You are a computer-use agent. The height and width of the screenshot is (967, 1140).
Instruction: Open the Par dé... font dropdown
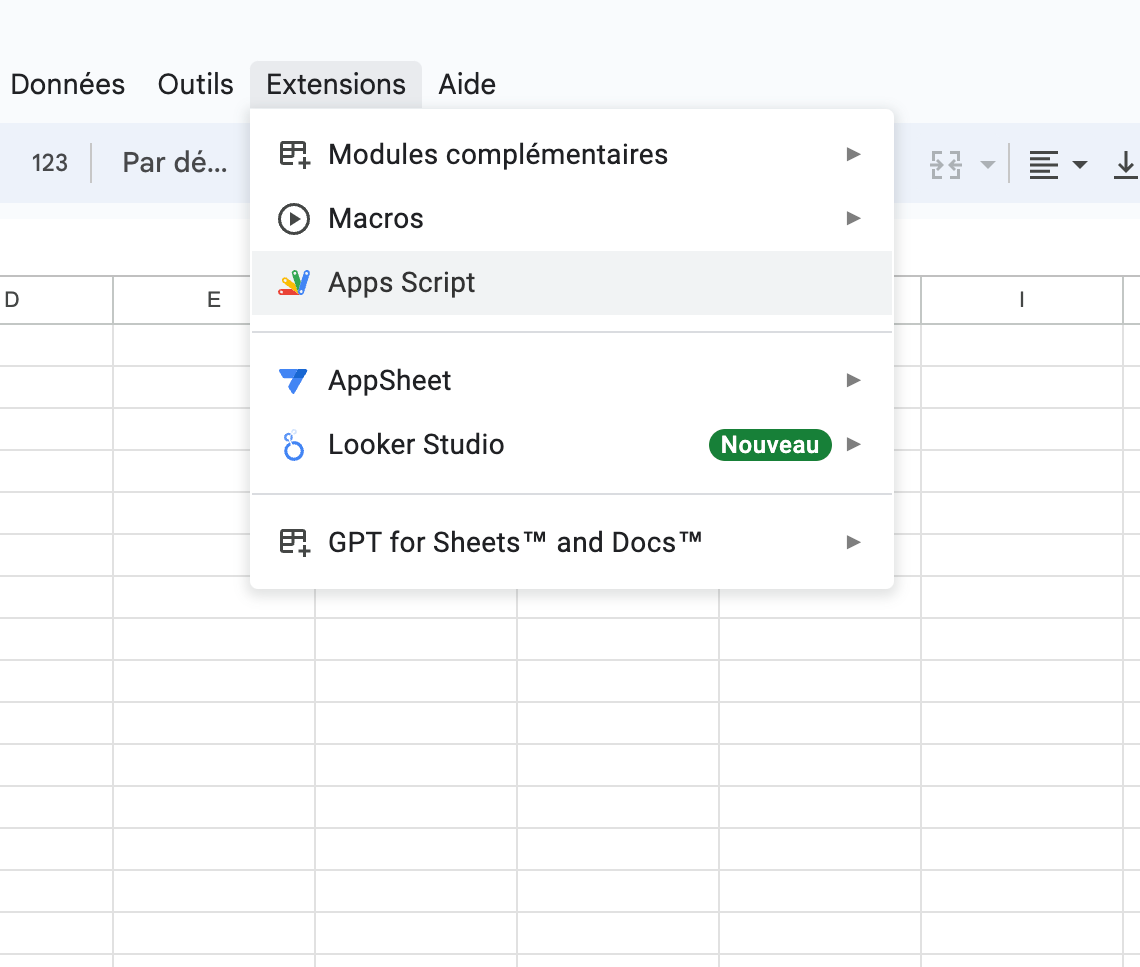click(x=174, y=163)
